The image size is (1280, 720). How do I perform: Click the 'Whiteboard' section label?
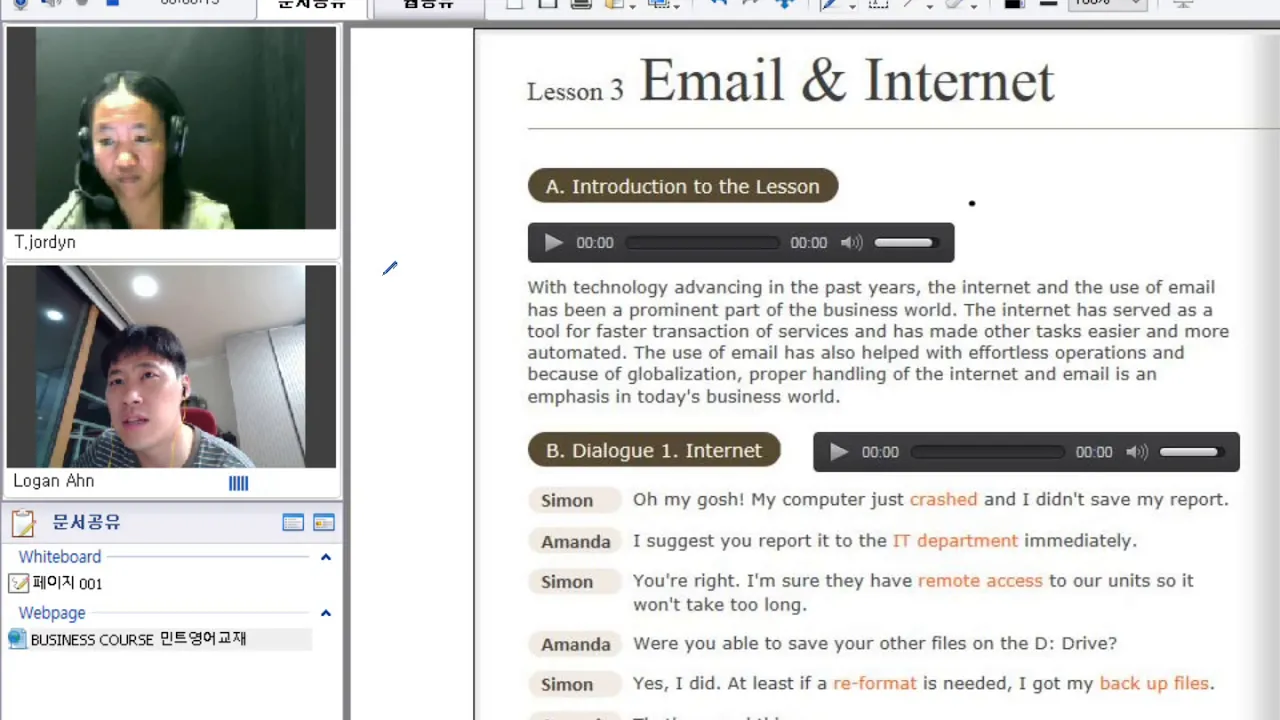[60, 557]
